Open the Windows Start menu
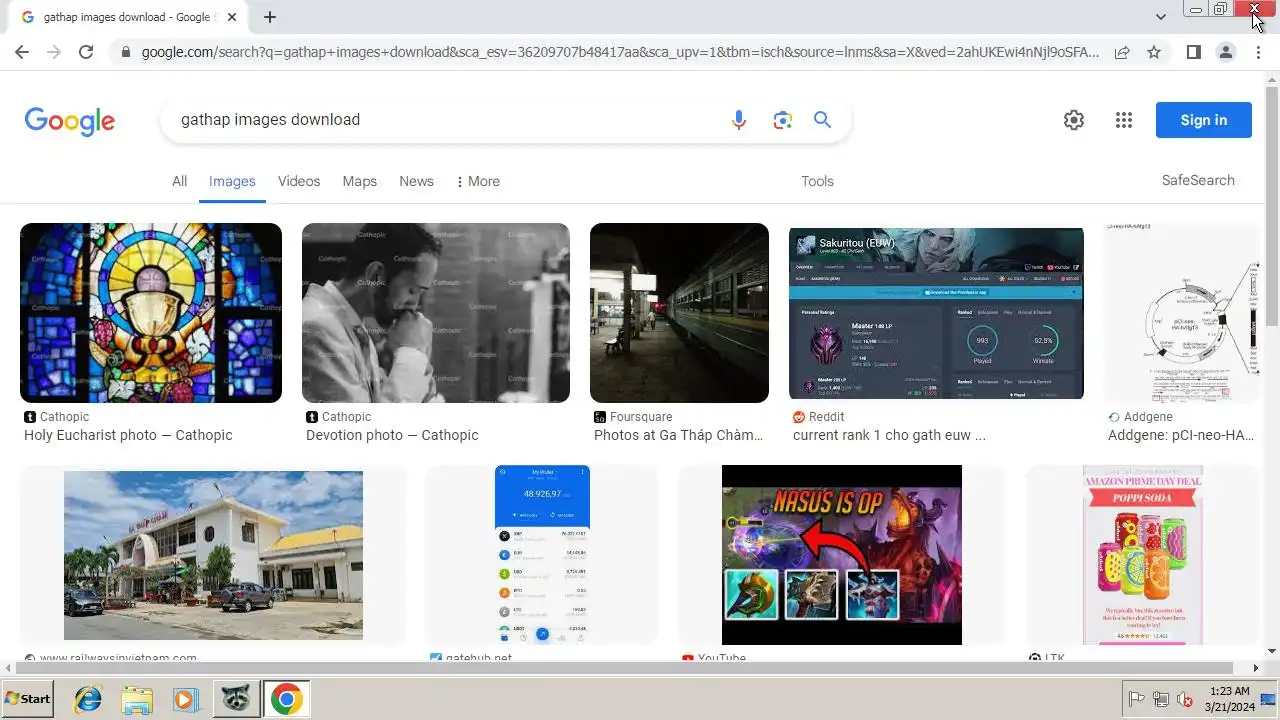The height and width of the screenshot is (720, 1280). 28,699
